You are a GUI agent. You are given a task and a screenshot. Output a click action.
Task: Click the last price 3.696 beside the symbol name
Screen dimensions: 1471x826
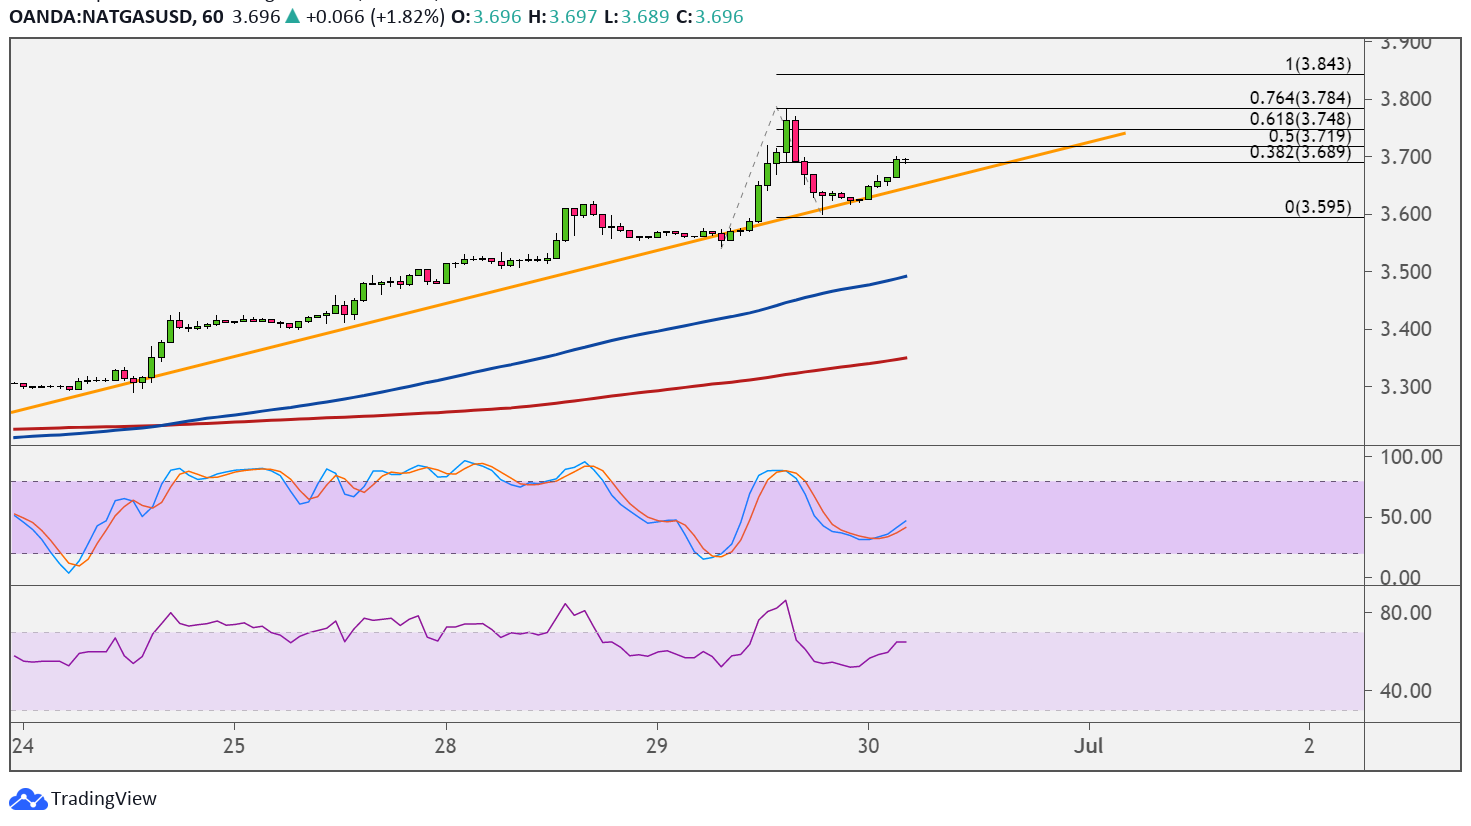[x=255, y=17]
